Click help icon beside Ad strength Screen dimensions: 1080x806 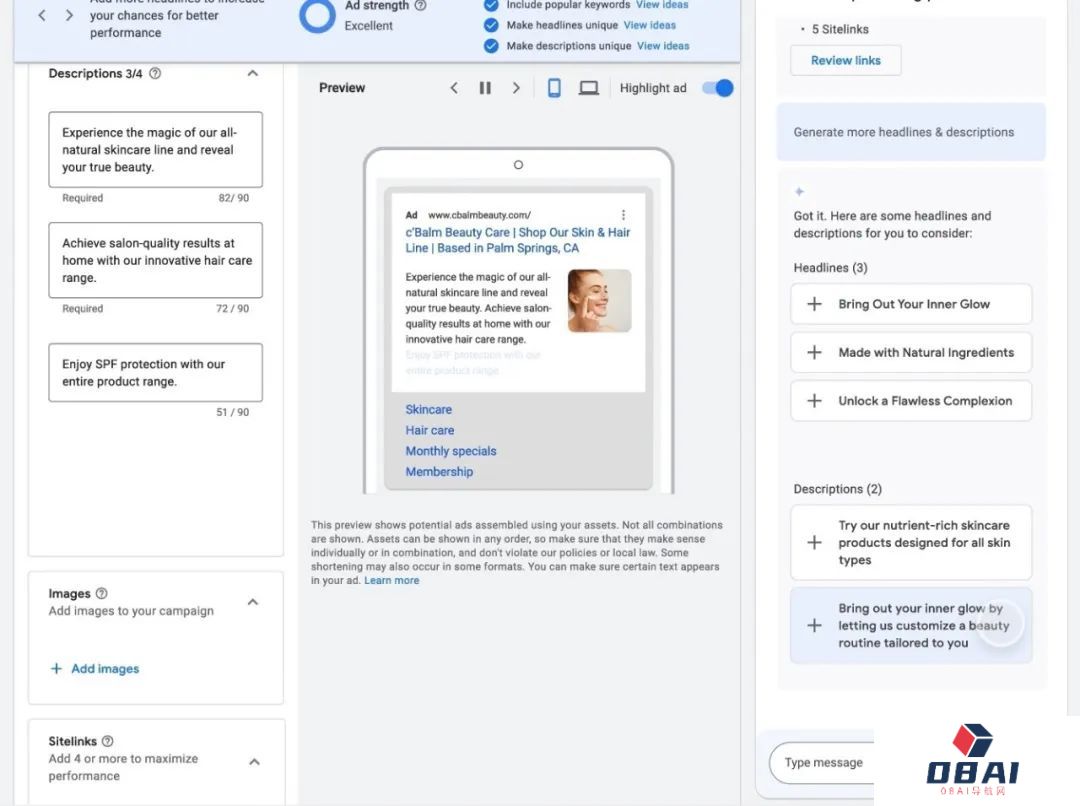coord(420,5)
